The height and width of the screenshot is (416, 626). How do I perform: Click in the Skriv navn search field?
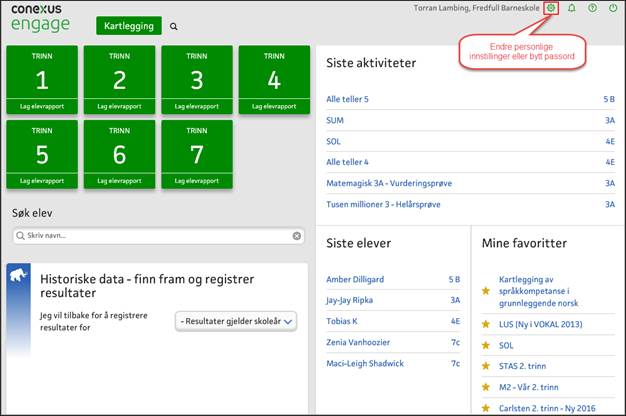click(x=150, y=236)
